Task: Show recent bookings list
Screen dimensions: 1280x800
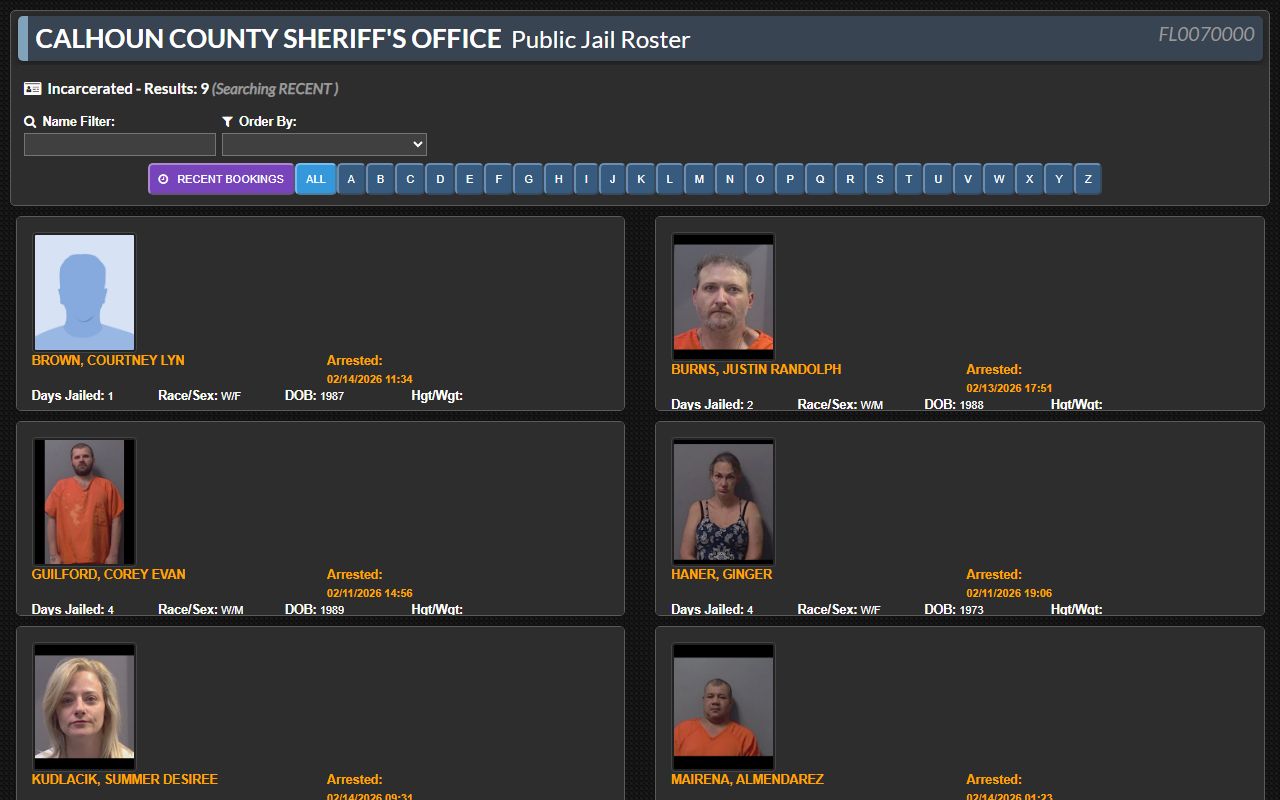Action: (221, 179)
